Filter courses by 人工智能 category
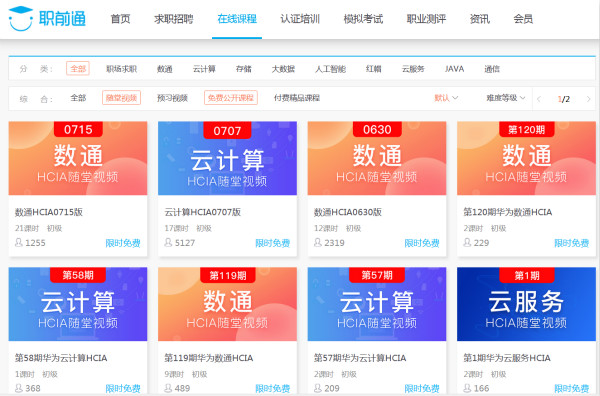The height and width of the screenshot is (396, 600). [x=330, y=69]
